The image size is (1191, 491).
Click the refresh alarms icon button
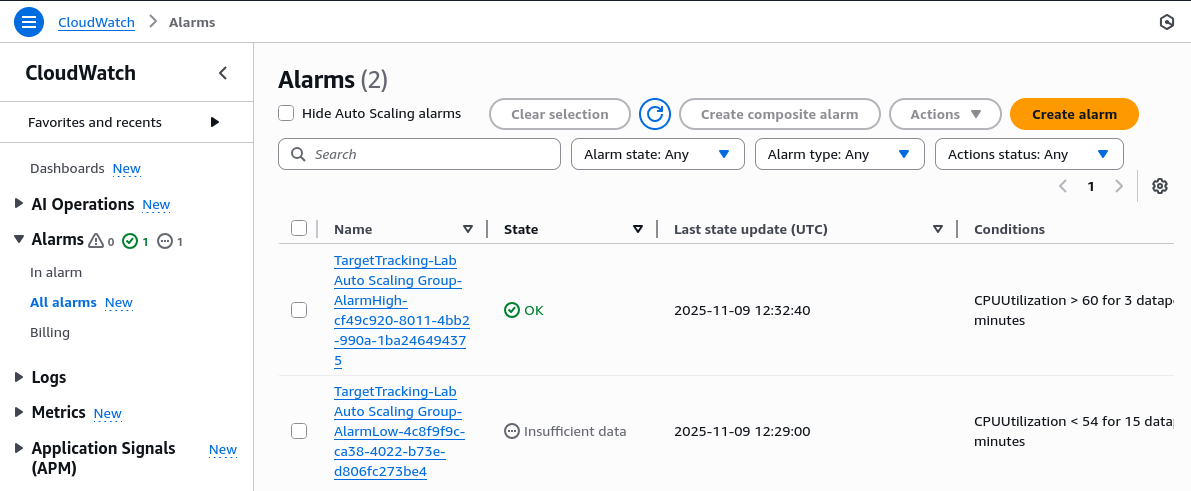pos(655,114)
